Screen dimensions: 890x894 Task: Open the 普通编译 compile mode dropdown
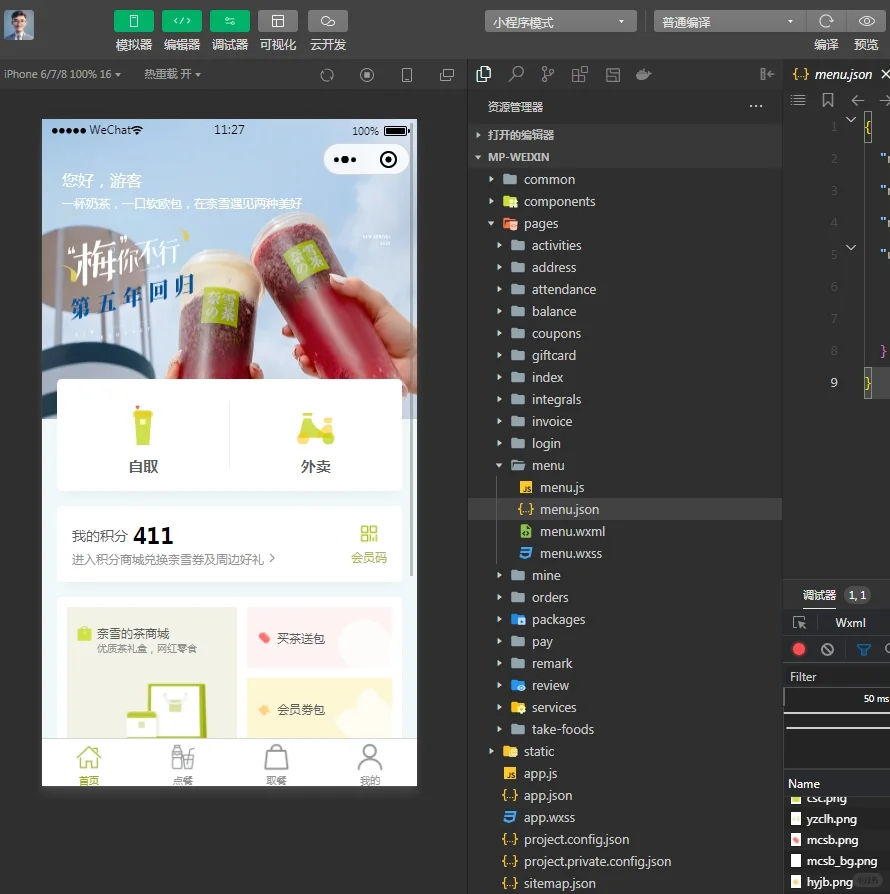[729, 22]
